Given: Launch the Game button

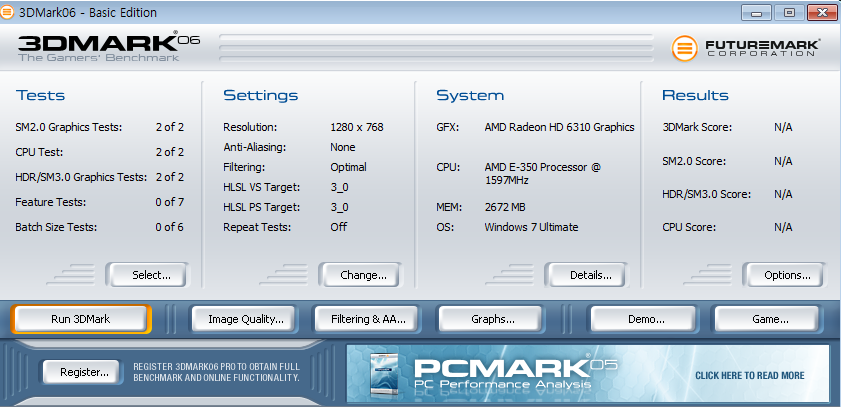Looking at the screenshot, I should [x=768, y=319].
